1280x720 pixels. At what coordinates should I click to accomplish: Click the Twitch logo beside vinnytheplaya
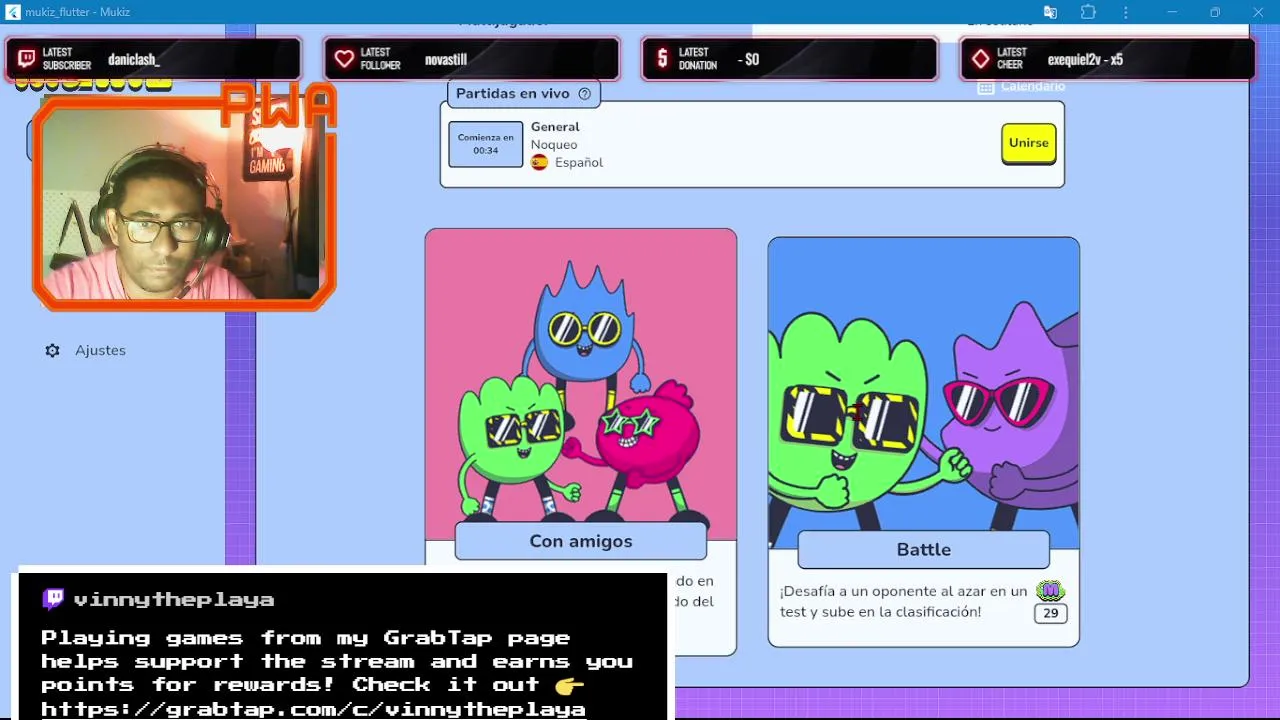point(53,599)
